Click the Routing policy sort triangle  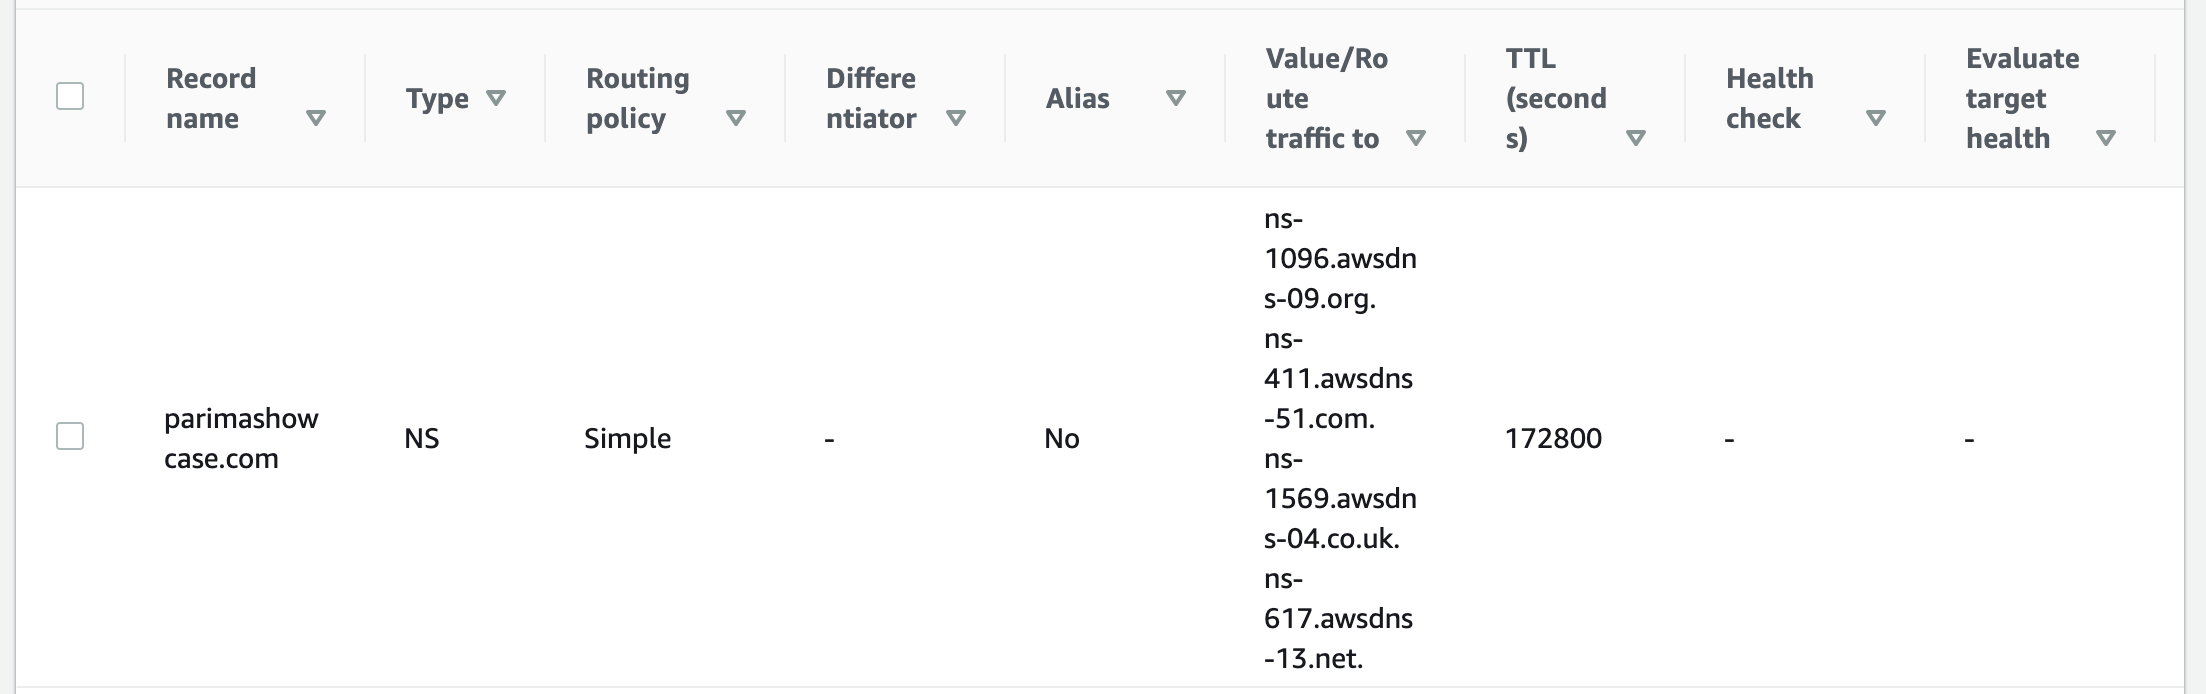click(736, 118)
